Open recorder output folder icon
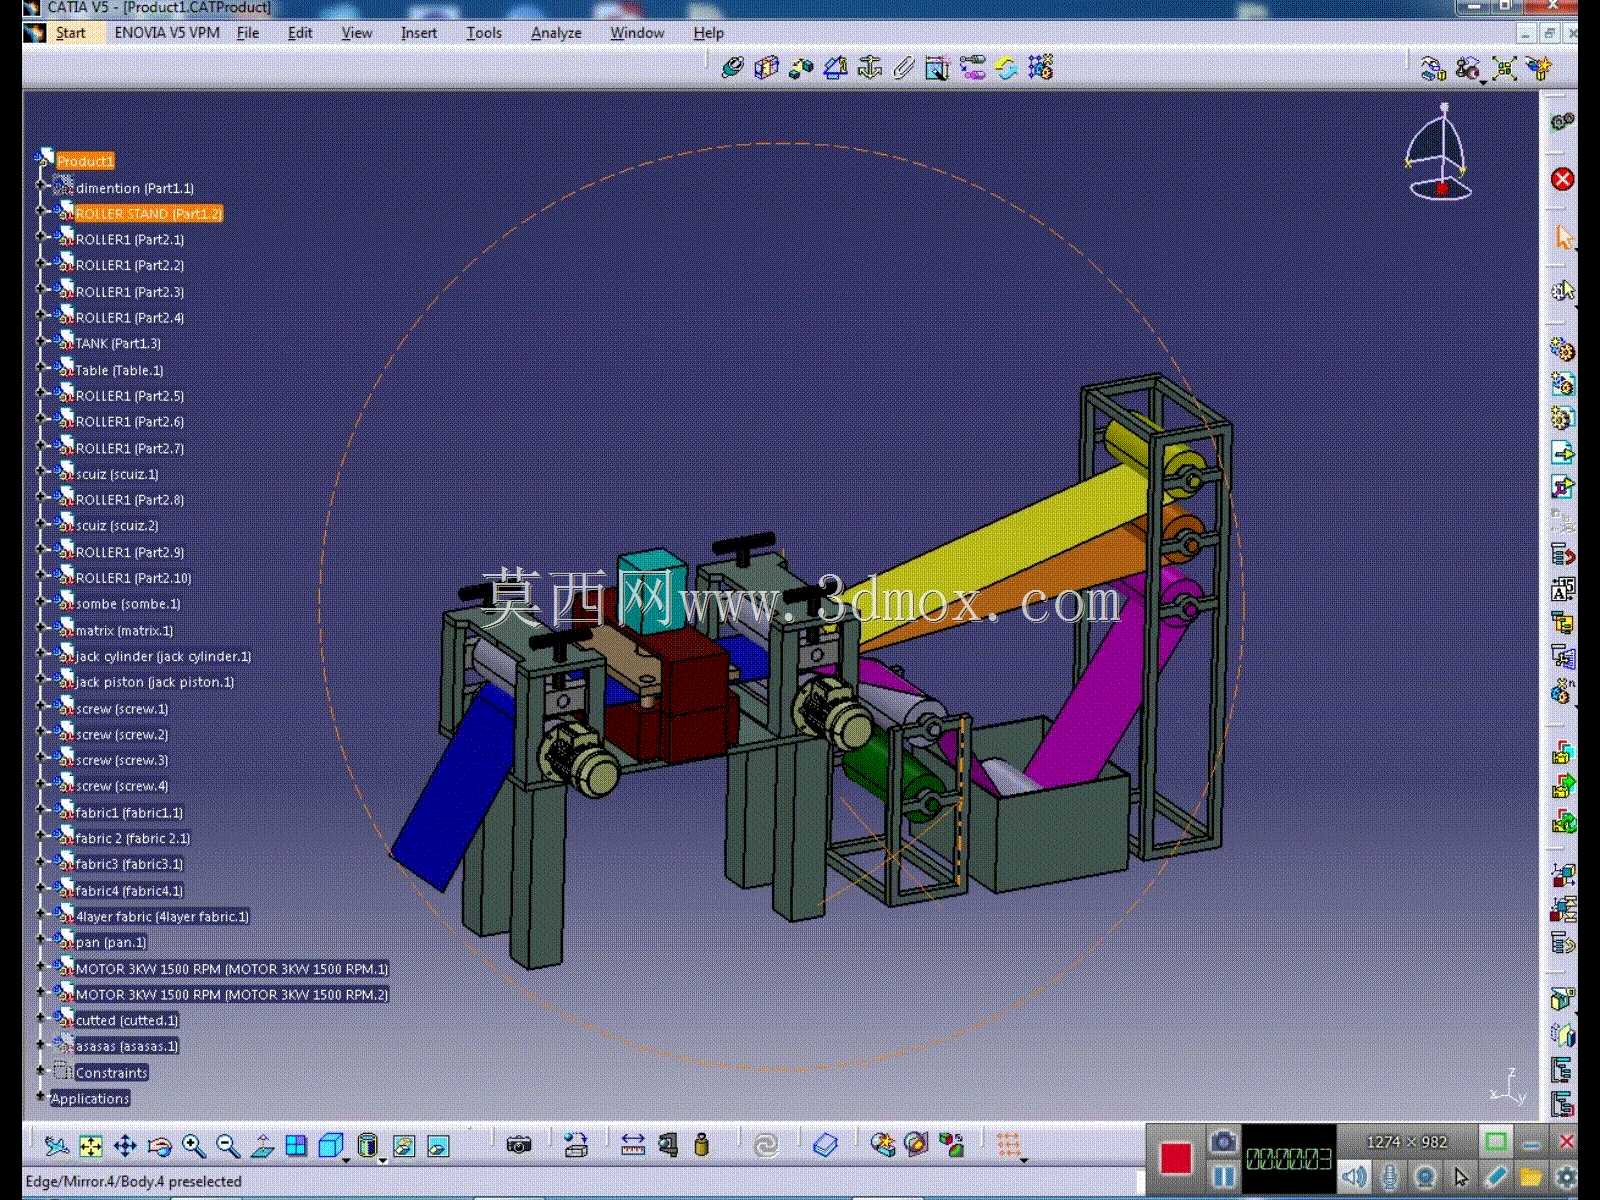The height and width of the screenshot is (1200, 1600). point(1531,1177)
